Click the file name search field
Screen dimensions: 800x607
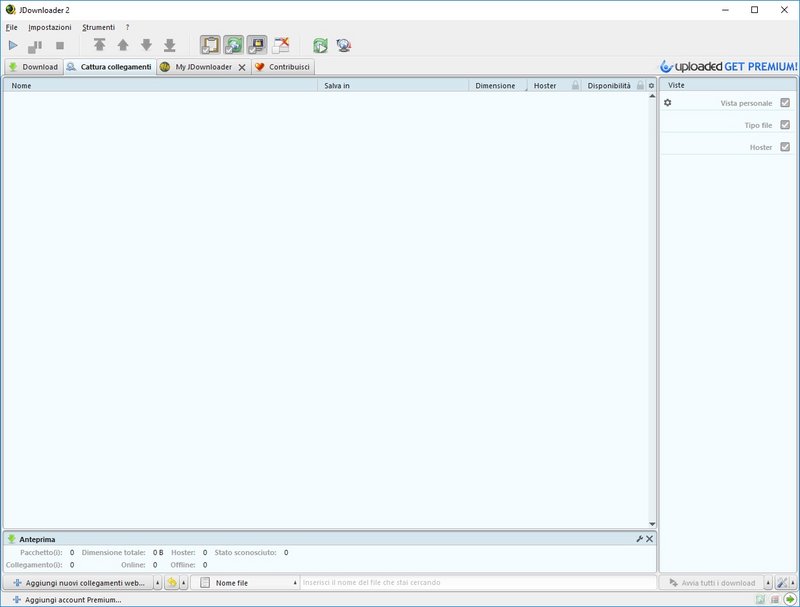pos(478,583)
